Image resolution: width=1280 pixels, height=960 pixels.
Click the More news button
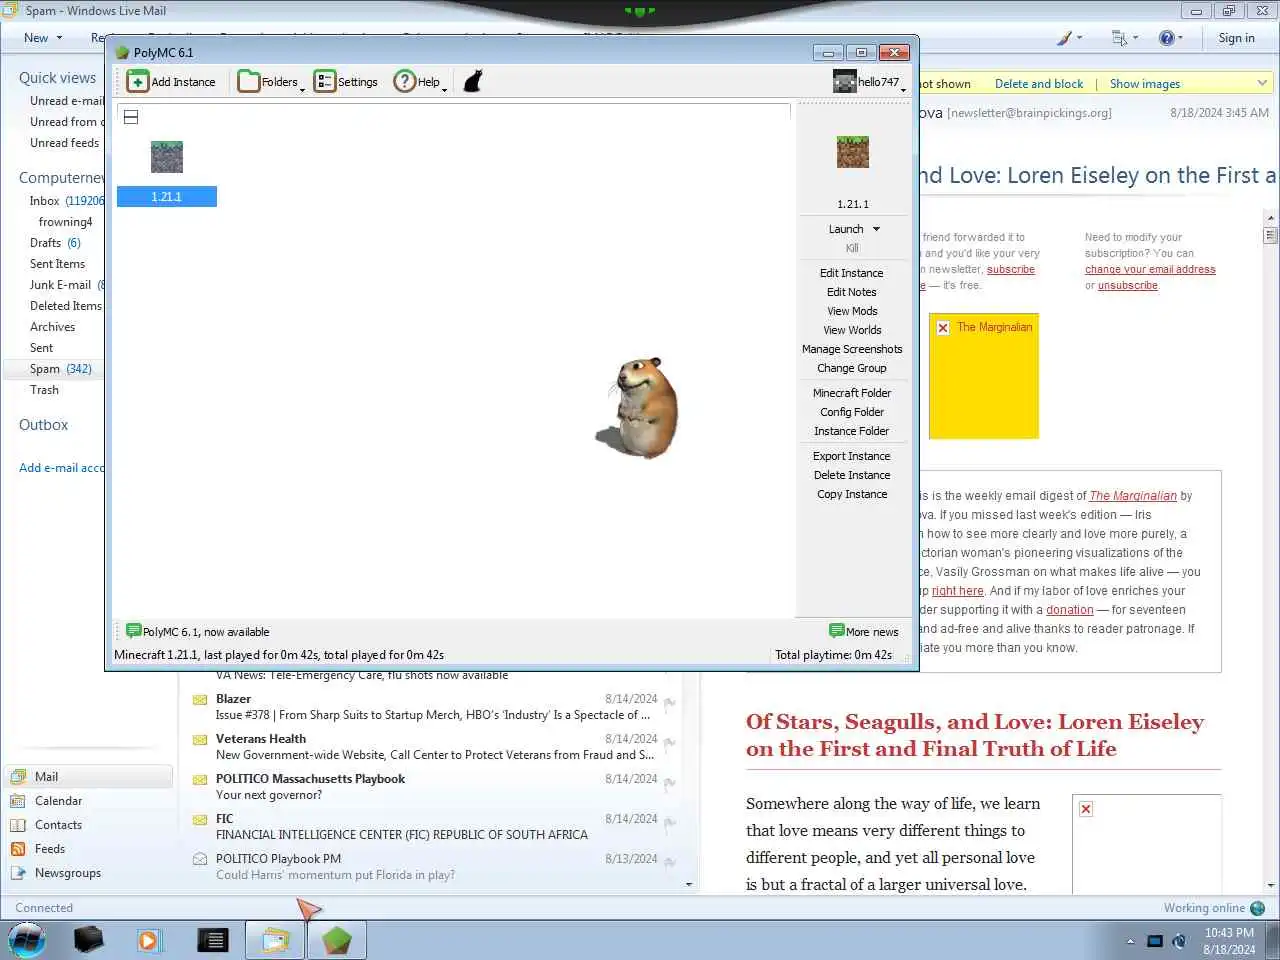tap(864, 631)
